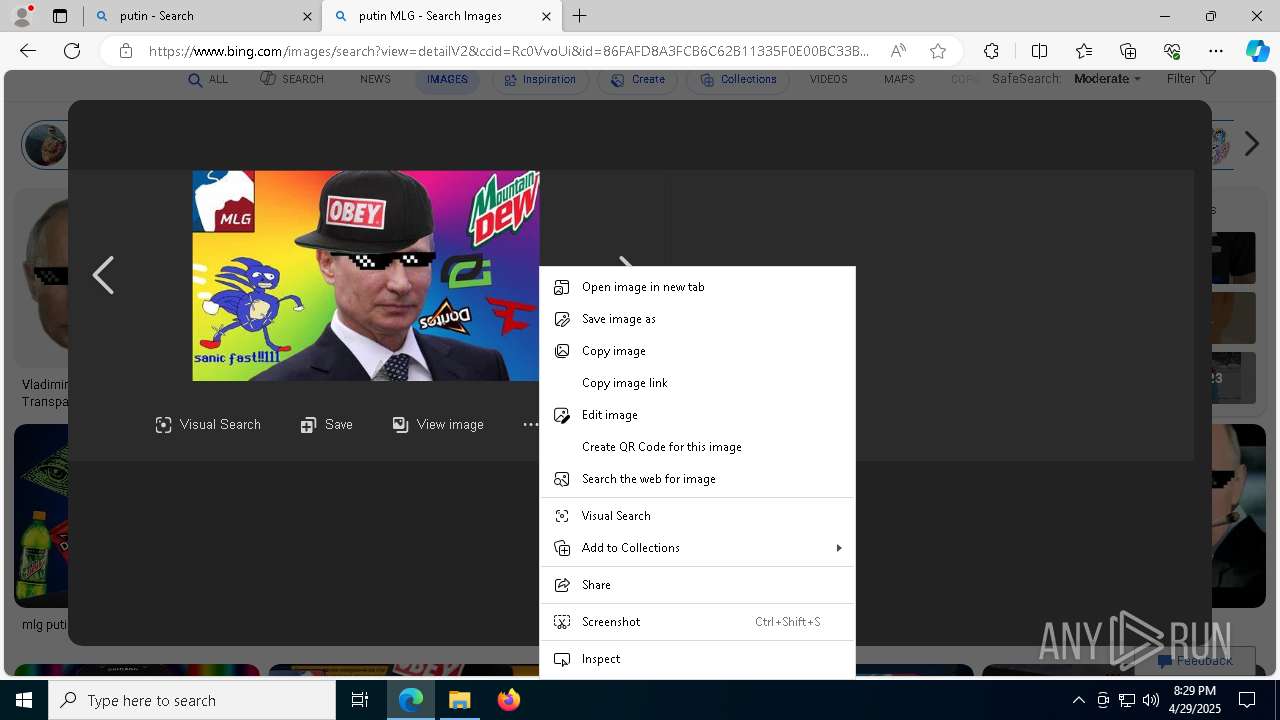Viewport: 1280px width, 720px height.
Task: Open notification center icon
Action: tap(1247, 700)
